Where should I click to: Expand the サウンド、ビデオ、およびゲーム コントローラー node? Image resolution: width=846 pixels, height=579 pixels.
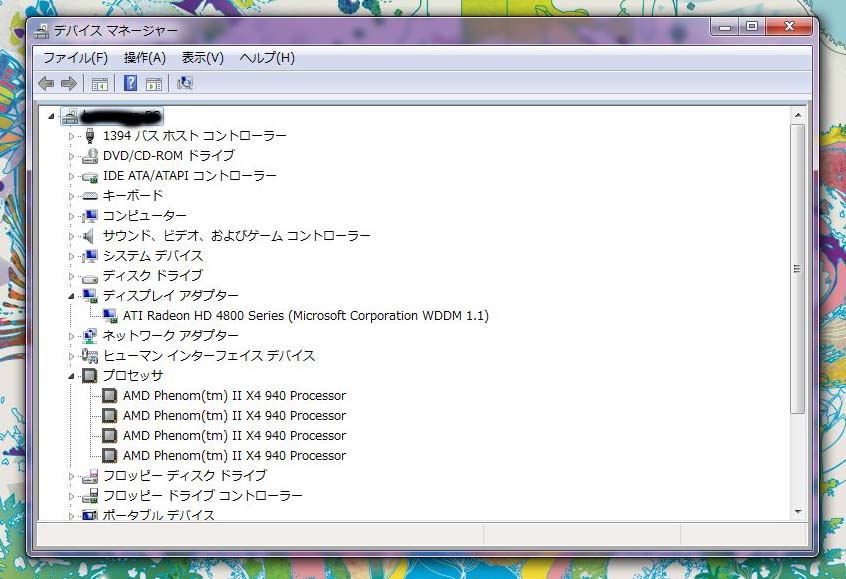(71, 236)
